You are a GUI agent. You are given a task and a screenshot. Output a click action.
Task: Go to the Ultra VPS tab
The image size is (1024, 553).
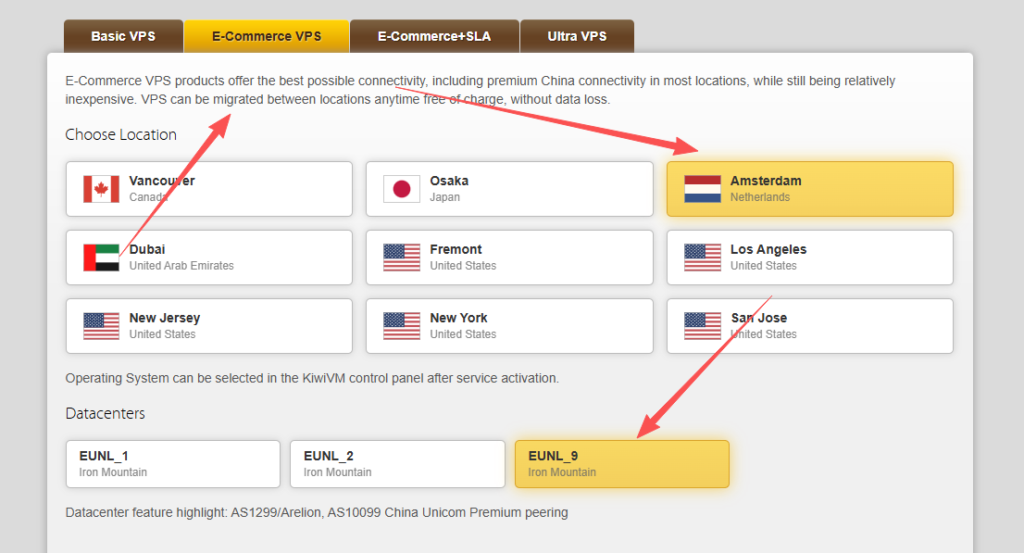[x=576, y=36]
